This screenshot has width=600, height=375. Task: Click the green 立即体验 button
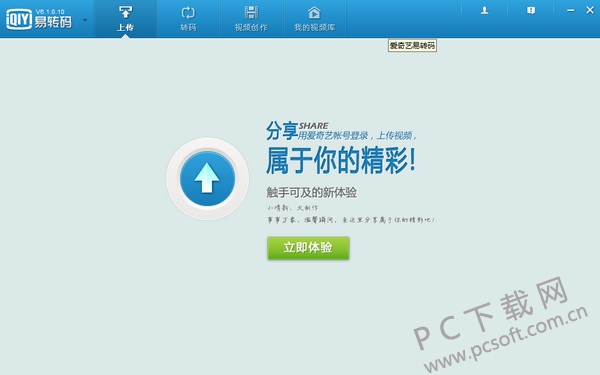[308, 248]
